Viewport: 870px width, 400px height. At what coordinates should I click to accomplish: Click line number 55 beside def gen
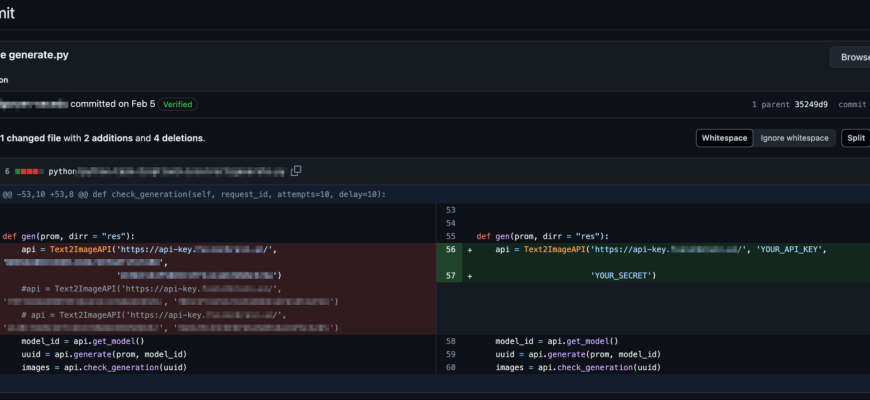450,236
